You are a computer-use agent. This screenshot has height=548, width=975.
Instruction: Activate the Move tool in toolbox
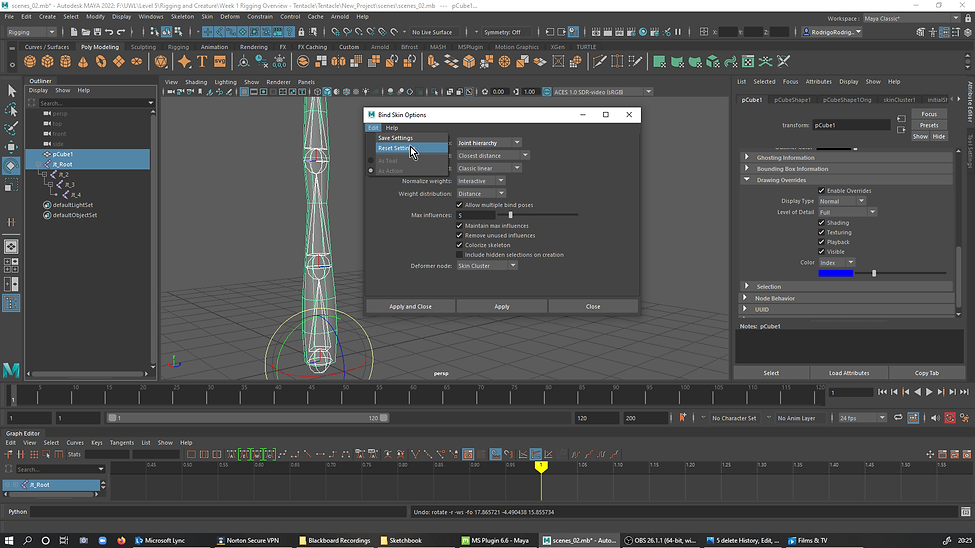(x=11, y=147)
